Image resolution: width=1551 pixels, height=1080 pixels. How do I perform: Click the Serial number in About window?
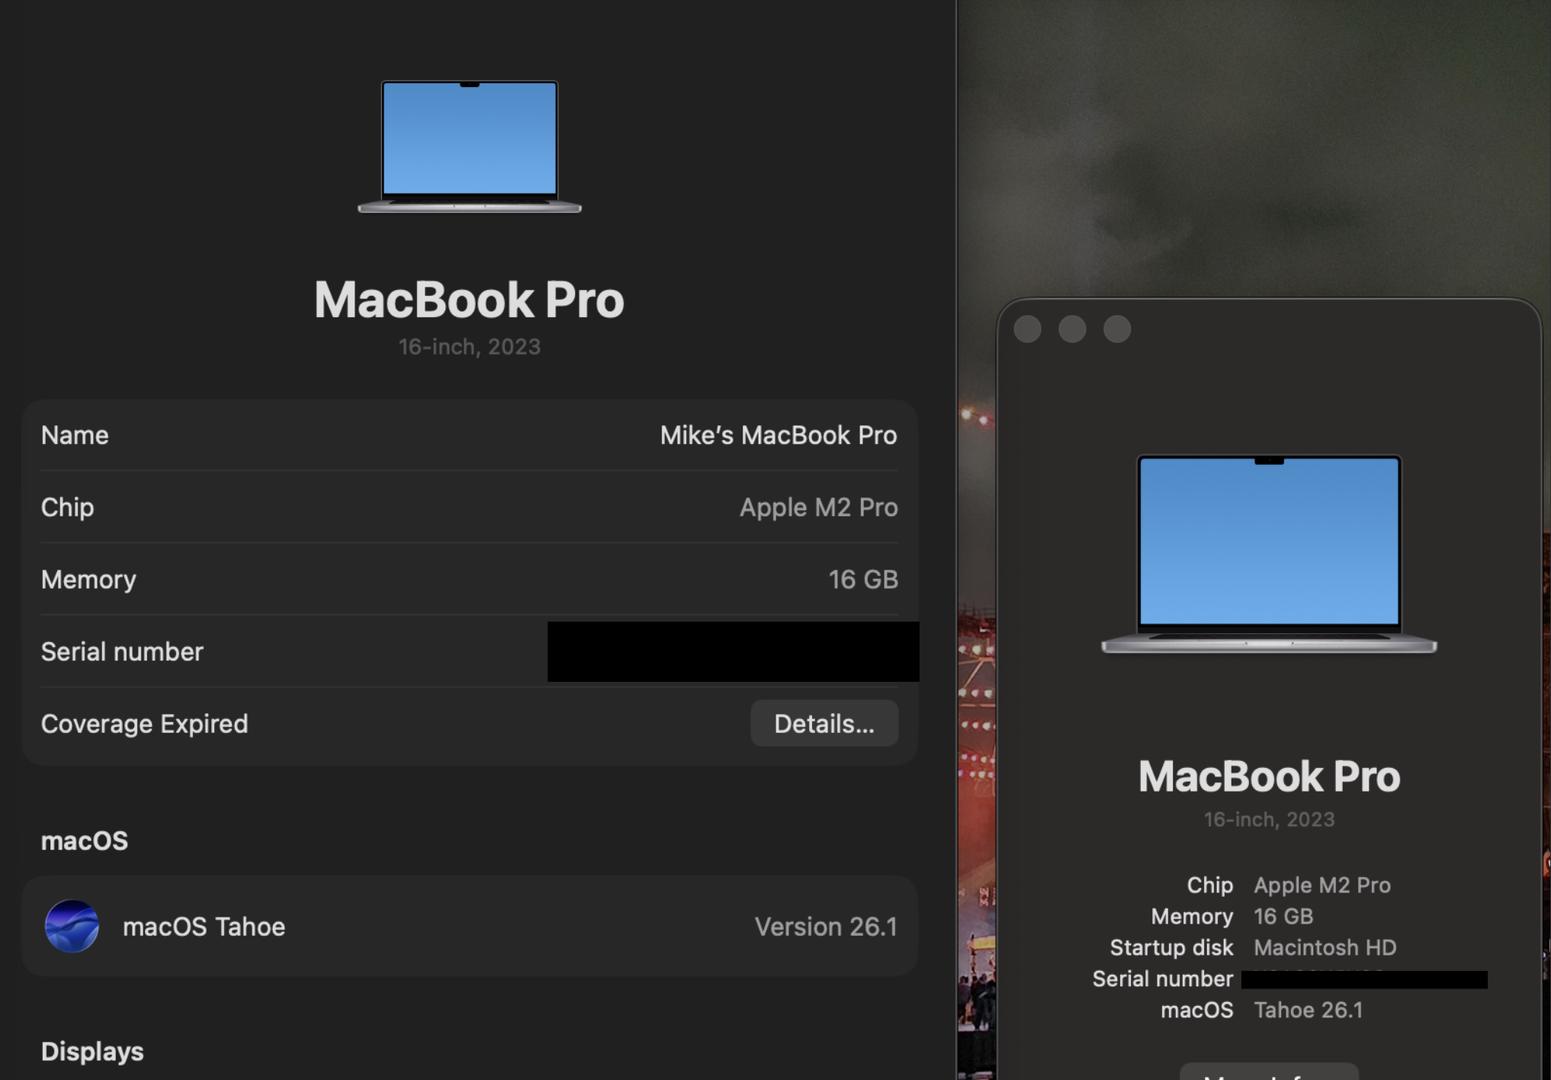click(1363, 979)
